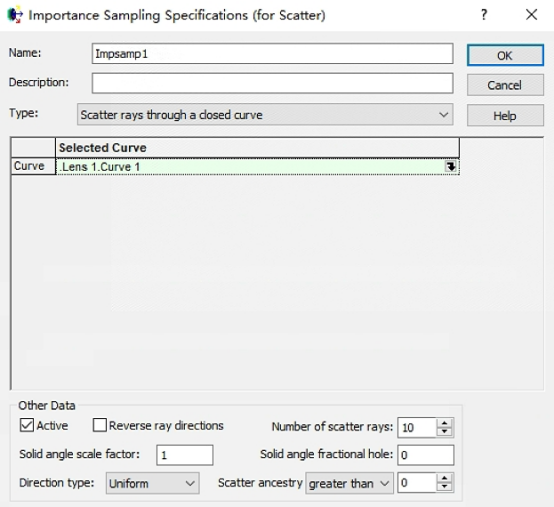Toggle the Active checkbox
Viewport: 554px width, 507px height.
[x=27, y=425]
